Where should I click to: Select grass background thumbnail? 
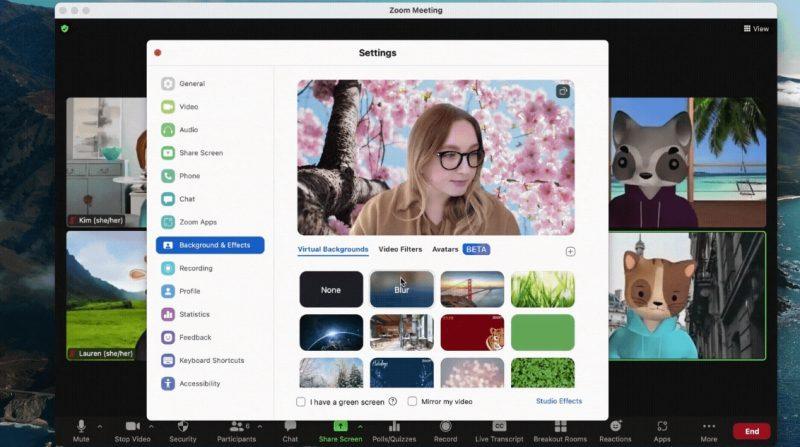tap(542, 289)
